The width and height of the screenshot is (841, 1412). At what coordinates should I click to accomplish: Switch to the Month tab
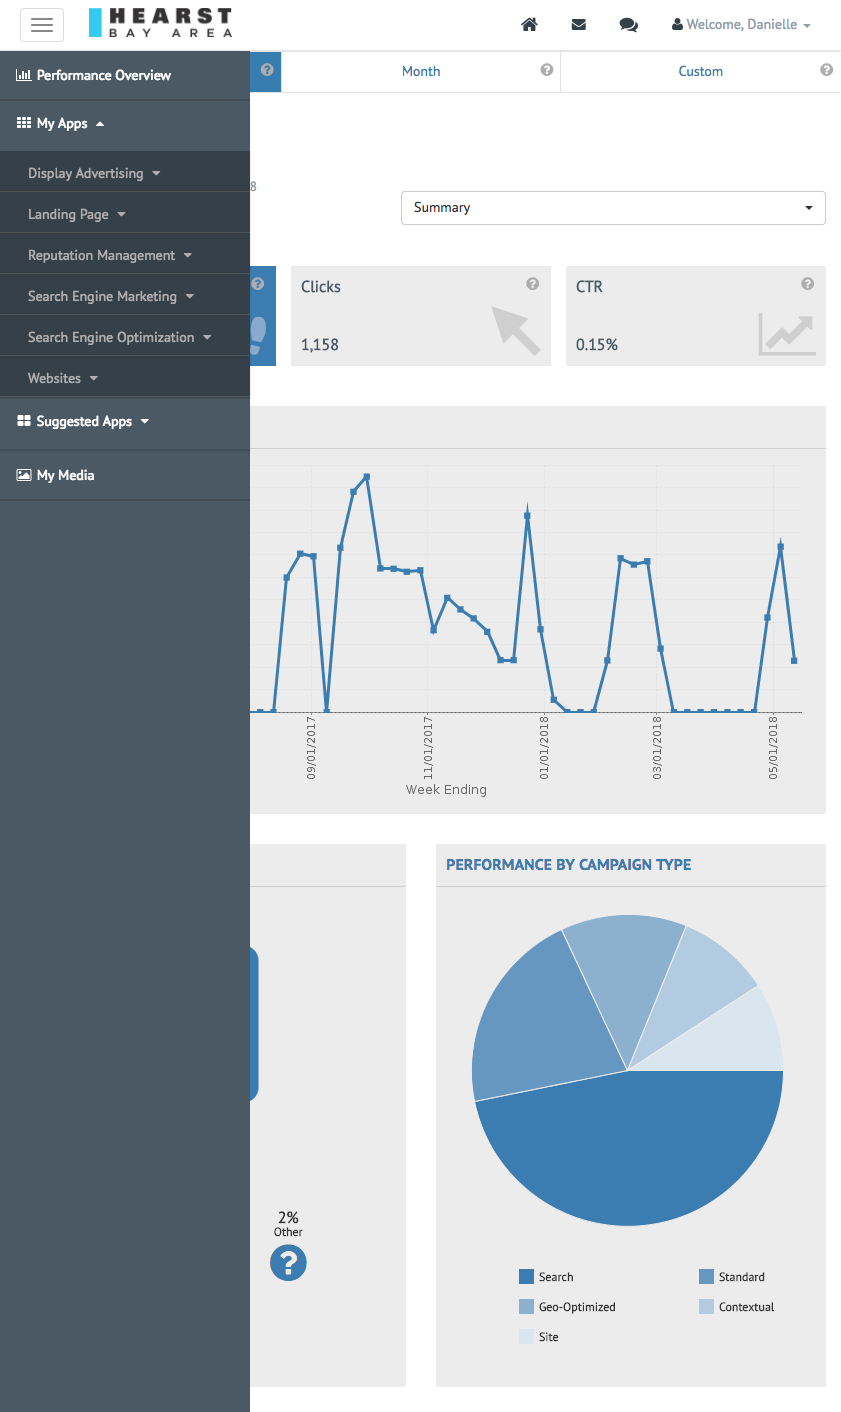[421, 71]
